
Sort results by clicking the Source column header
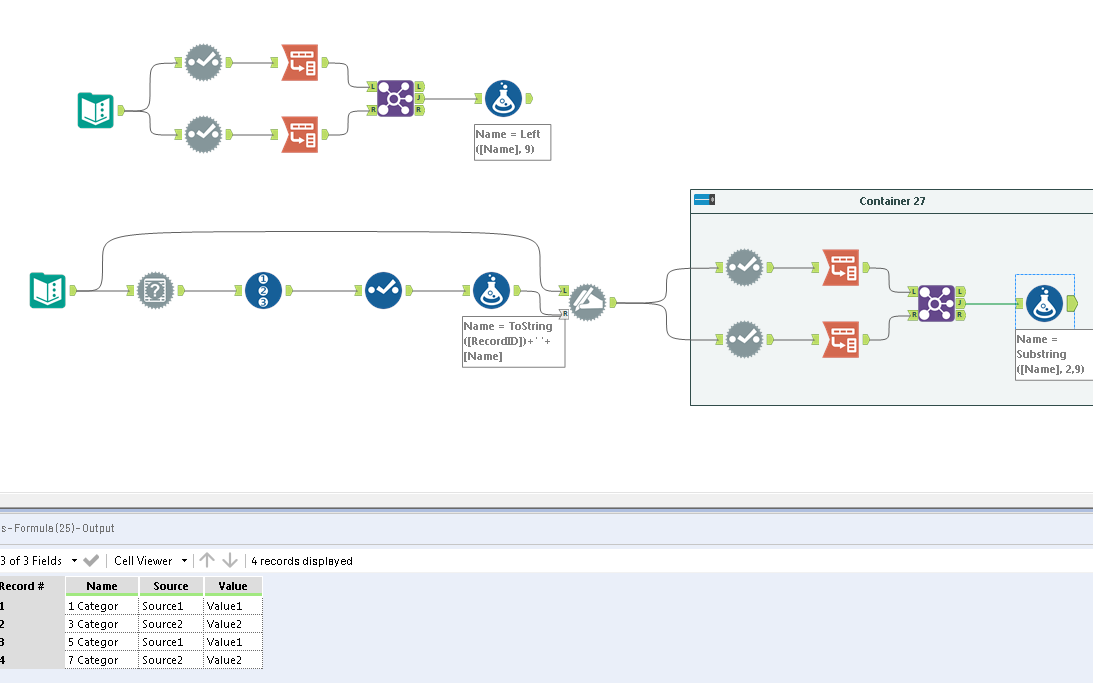click(x=170, y=586)
